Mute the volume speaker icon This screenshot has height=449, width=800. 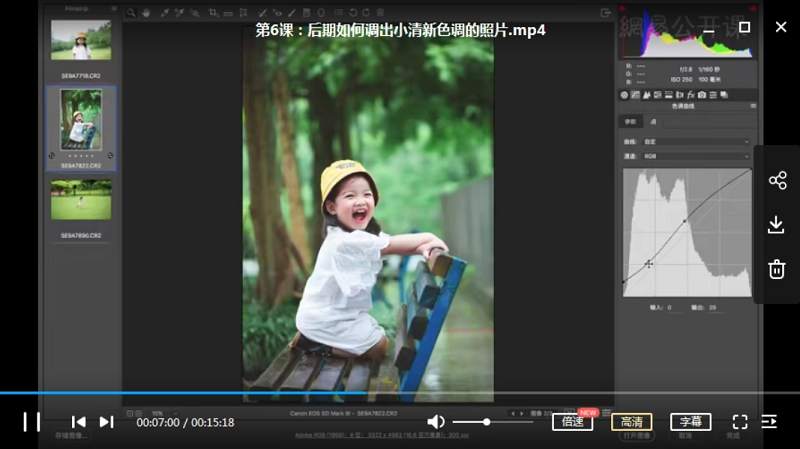[436, 422]
